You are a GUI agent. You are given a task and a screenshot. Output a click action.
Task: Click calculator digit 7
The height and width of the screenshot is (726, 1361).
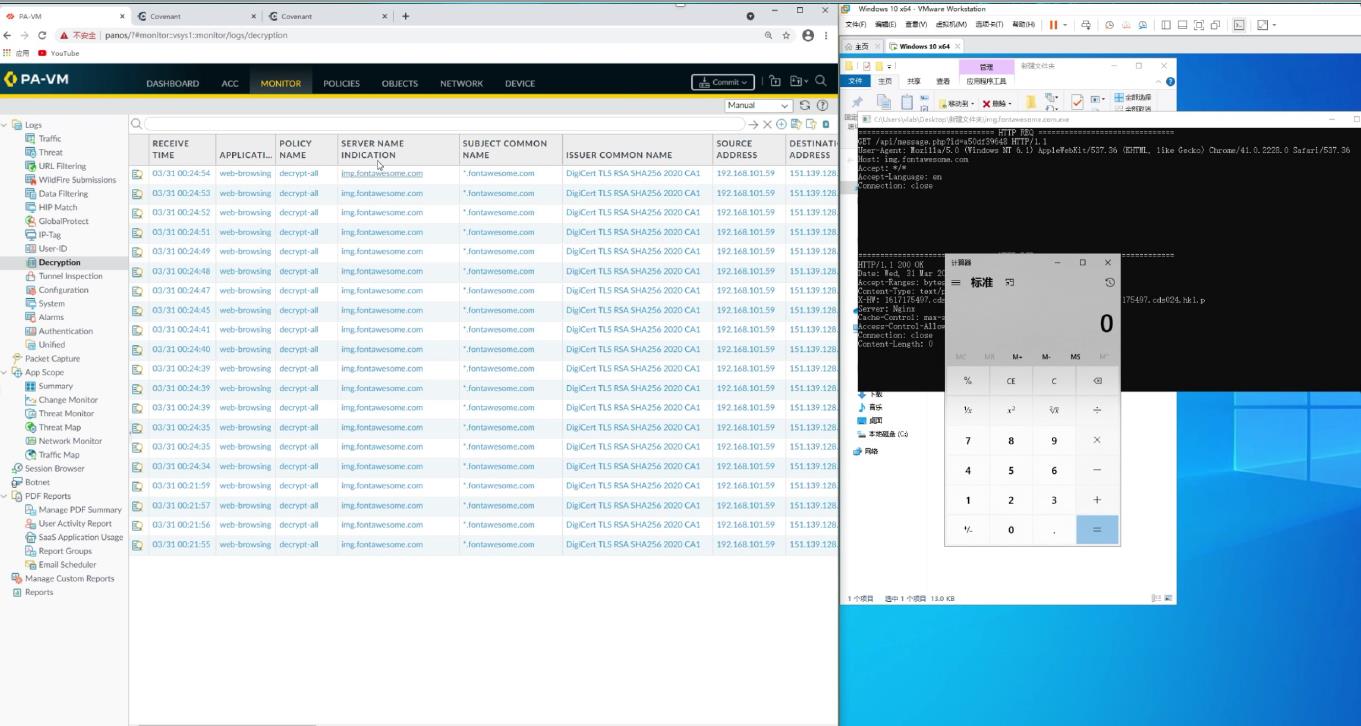pyautogui.click(x=967, y=440)
